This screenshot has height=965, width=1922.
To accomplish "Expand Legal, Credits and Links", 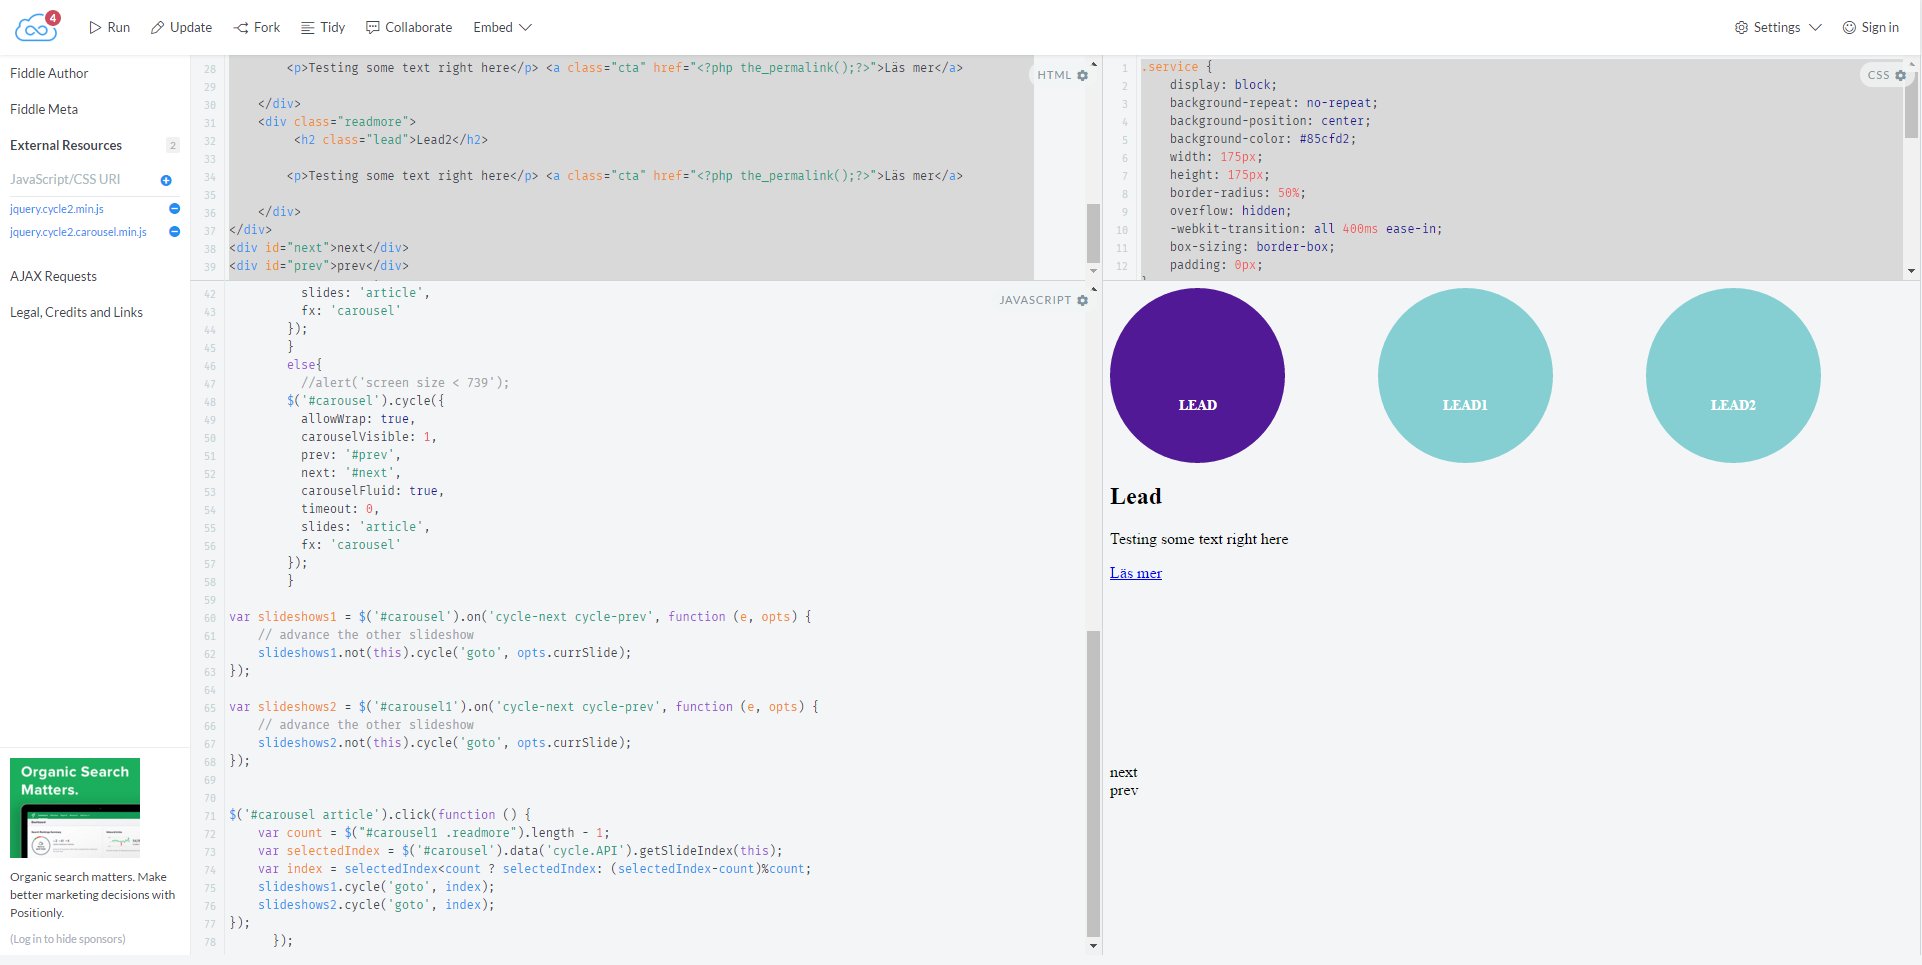I will pyautogui.click(x=76, y=312).
